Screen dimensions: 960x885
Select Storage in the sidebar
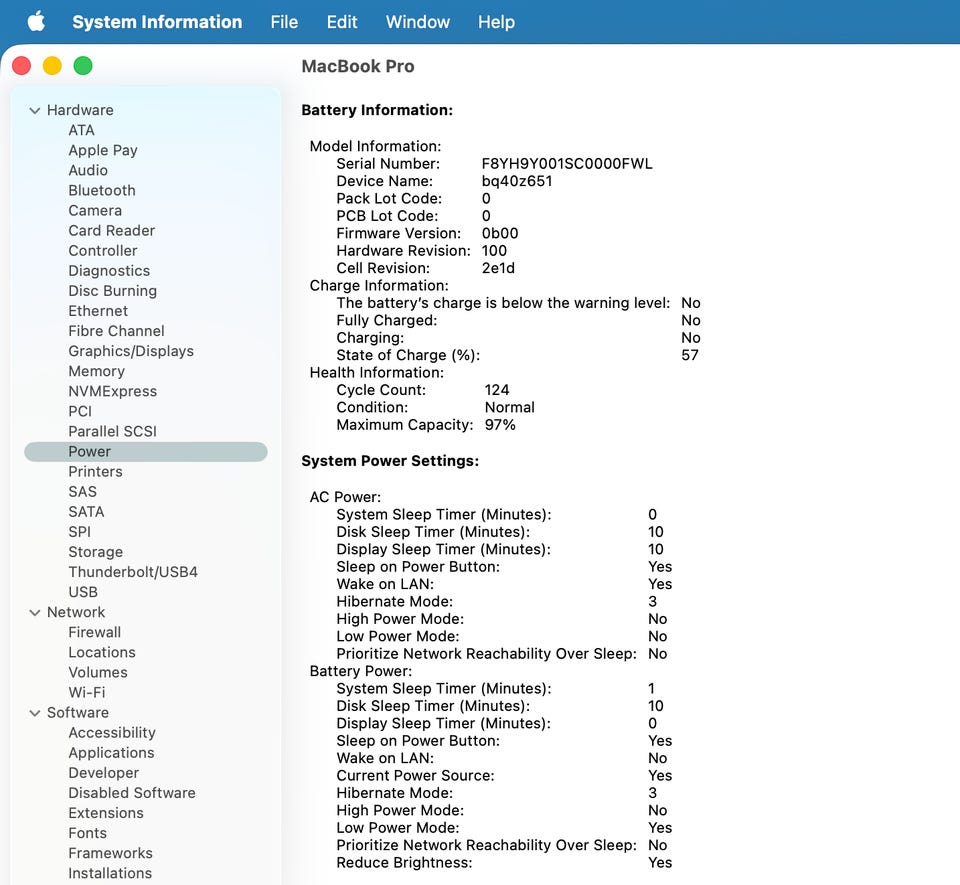[x=96, y=552]
